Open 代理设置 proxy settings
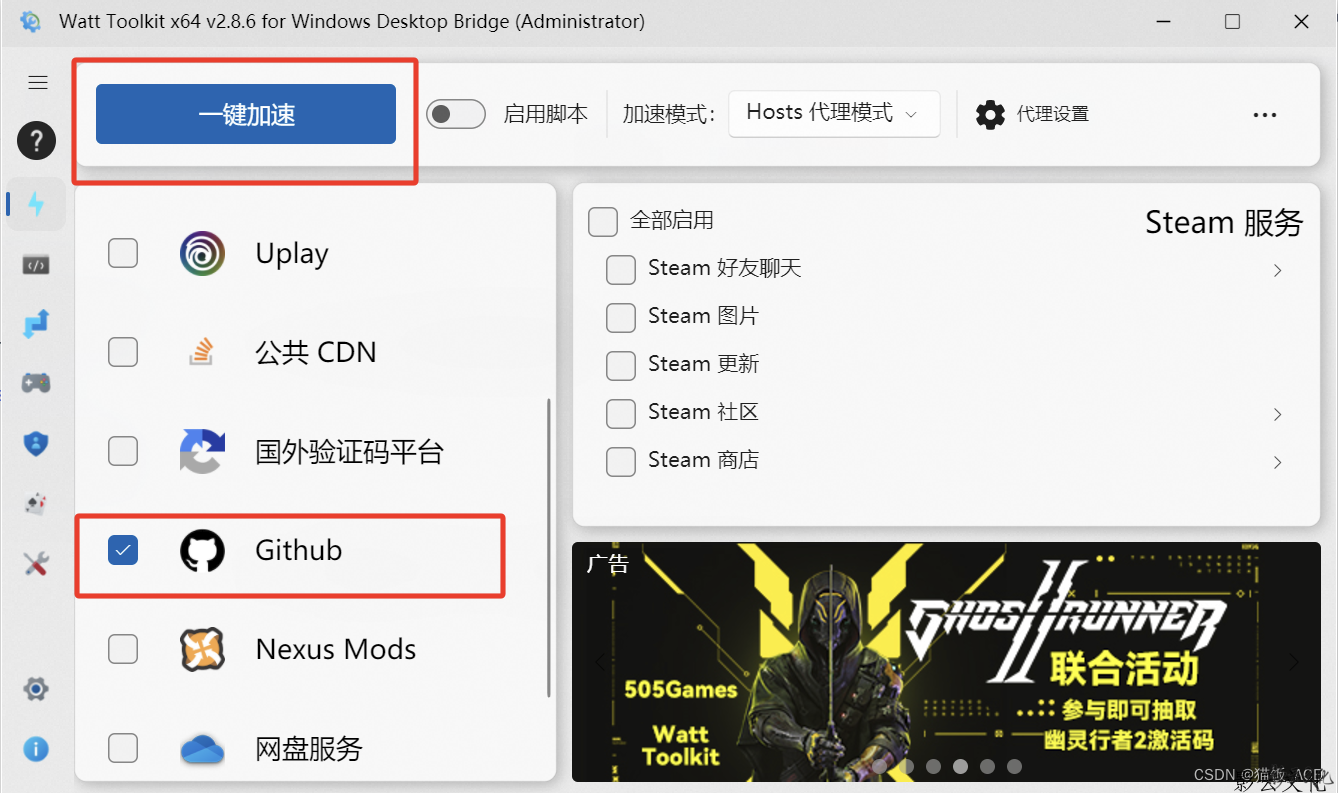This screenshot has height=793, width=1338. coord(1033,115)
